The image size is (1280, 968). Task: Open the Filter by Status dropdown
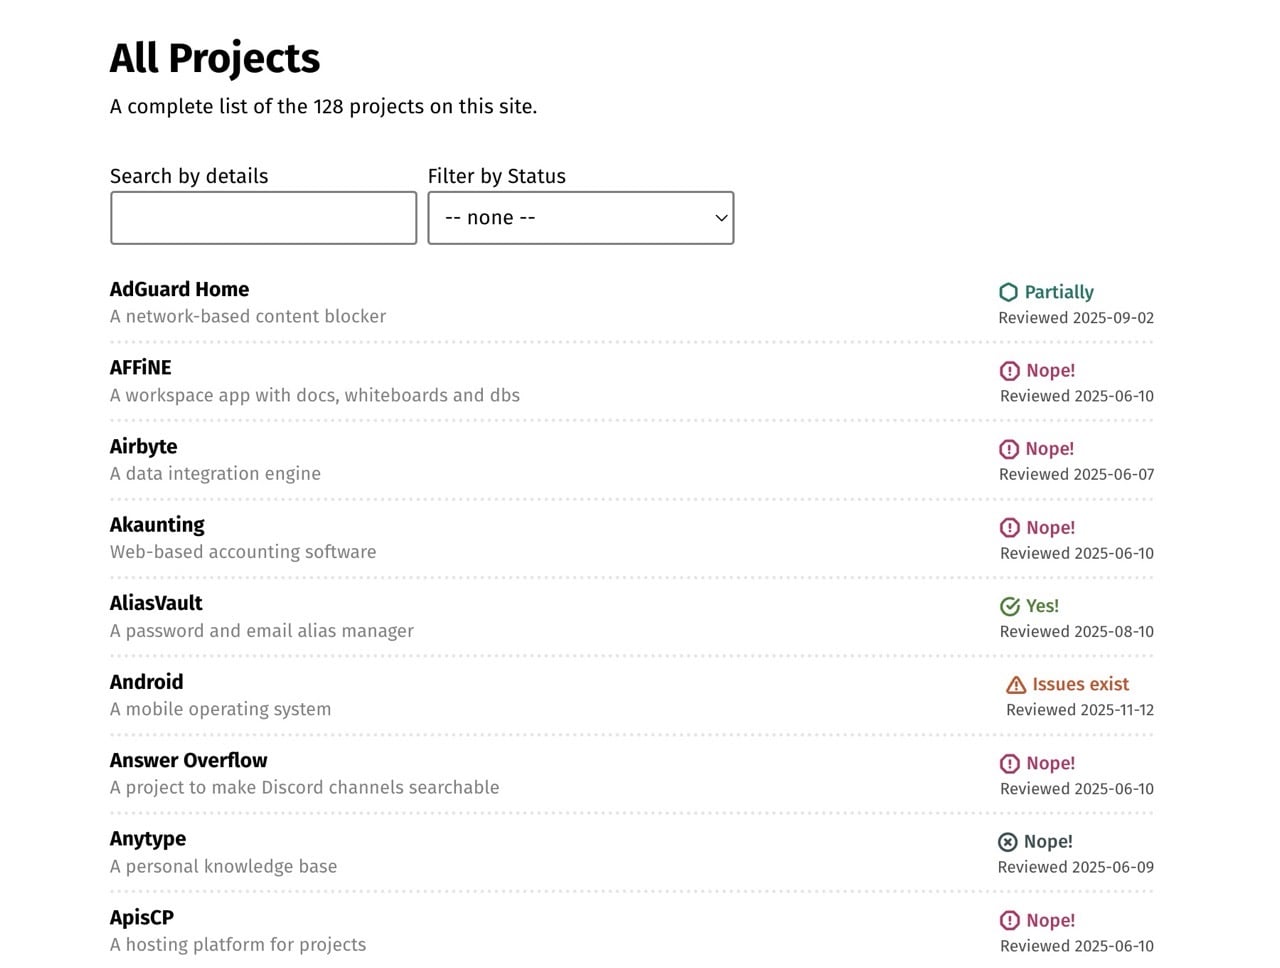click(580, 218)
